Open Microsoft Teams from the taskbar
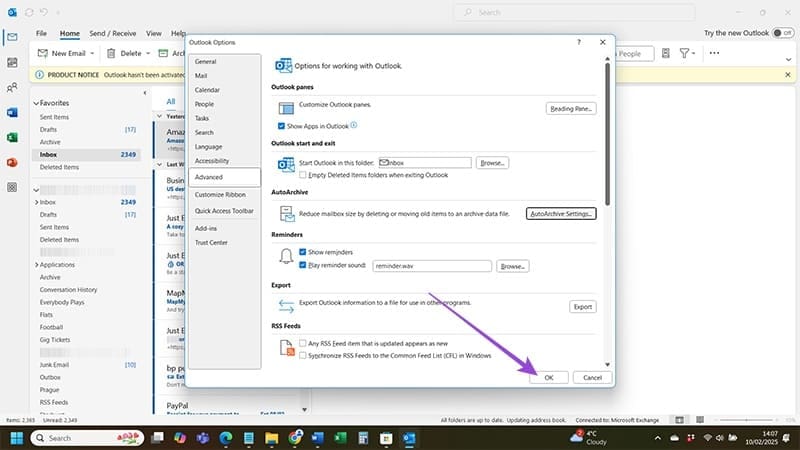Screen dimensions: 800x450 click(x=203, y=438)
